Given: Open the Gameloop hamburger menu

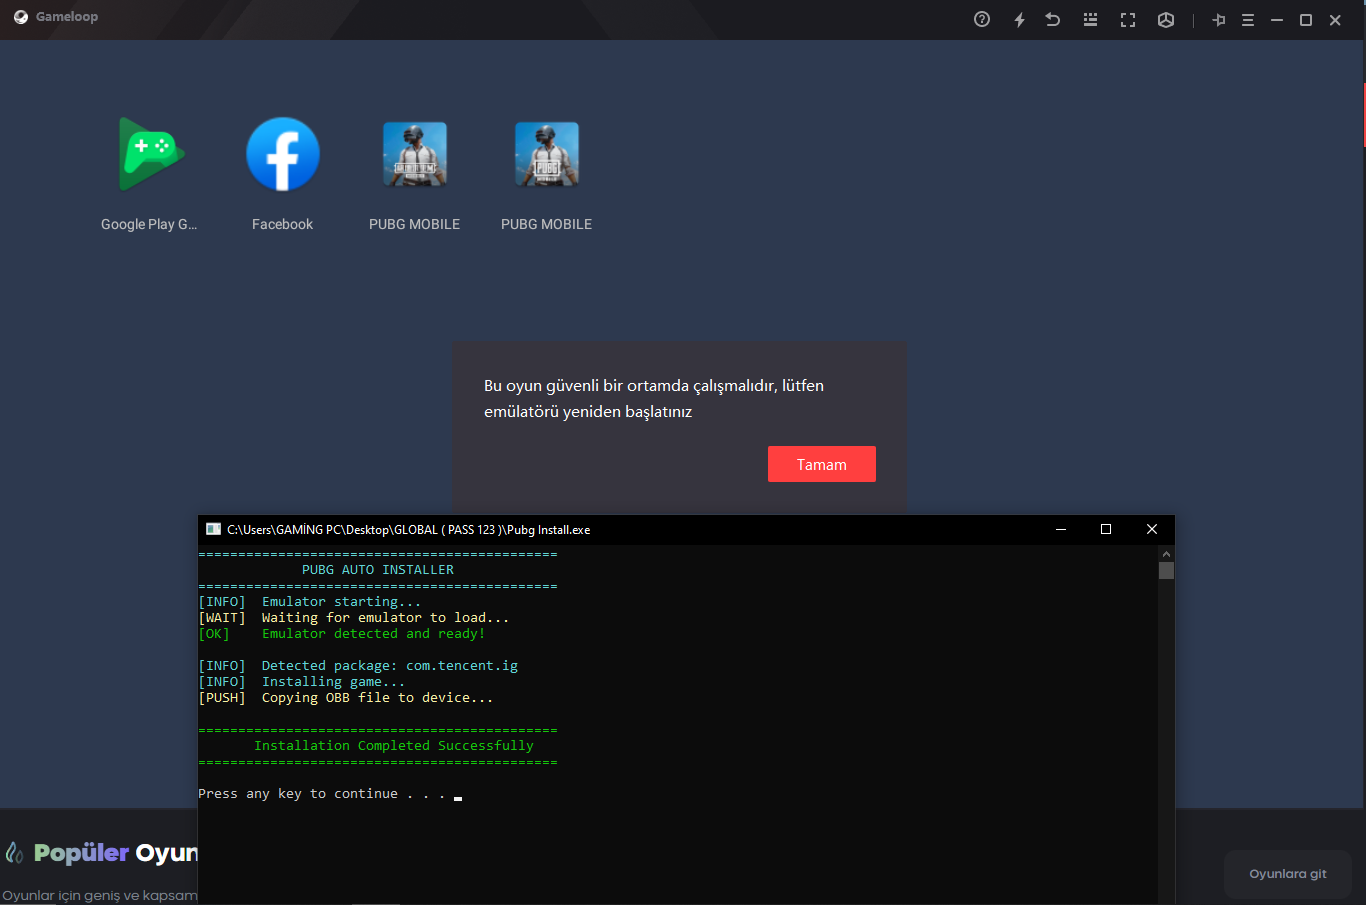Looking at the screenshot, I should pos(1248,20).
